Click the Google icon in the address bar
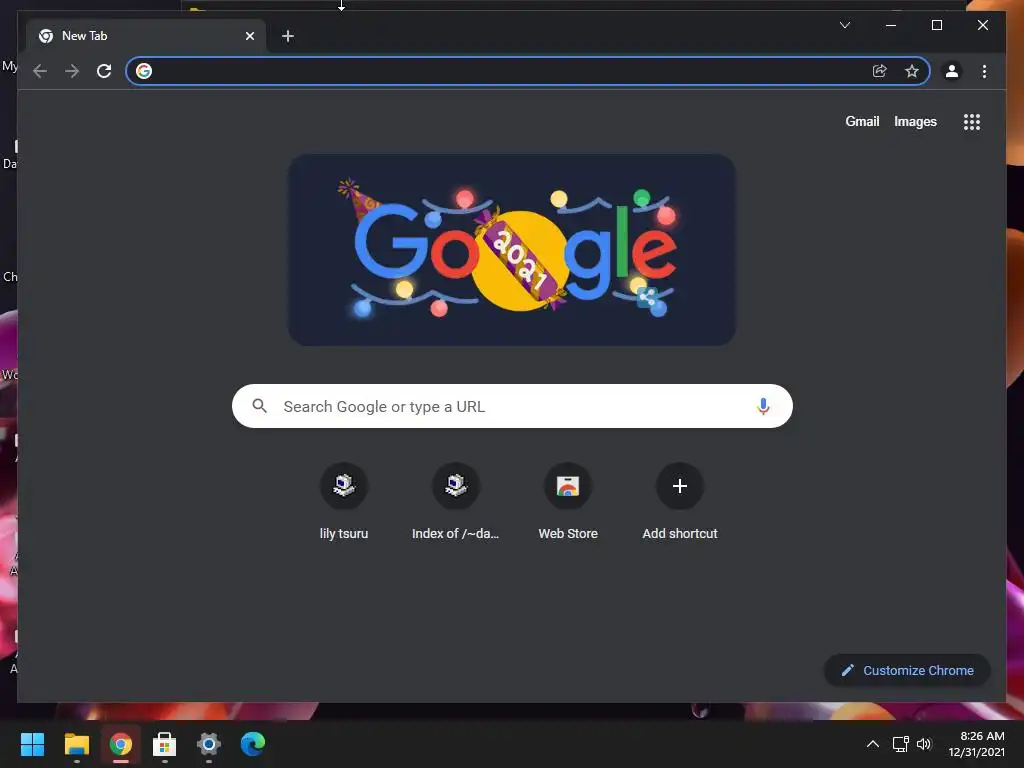This screenshot has height=768, width=1024. pos(144,71)
